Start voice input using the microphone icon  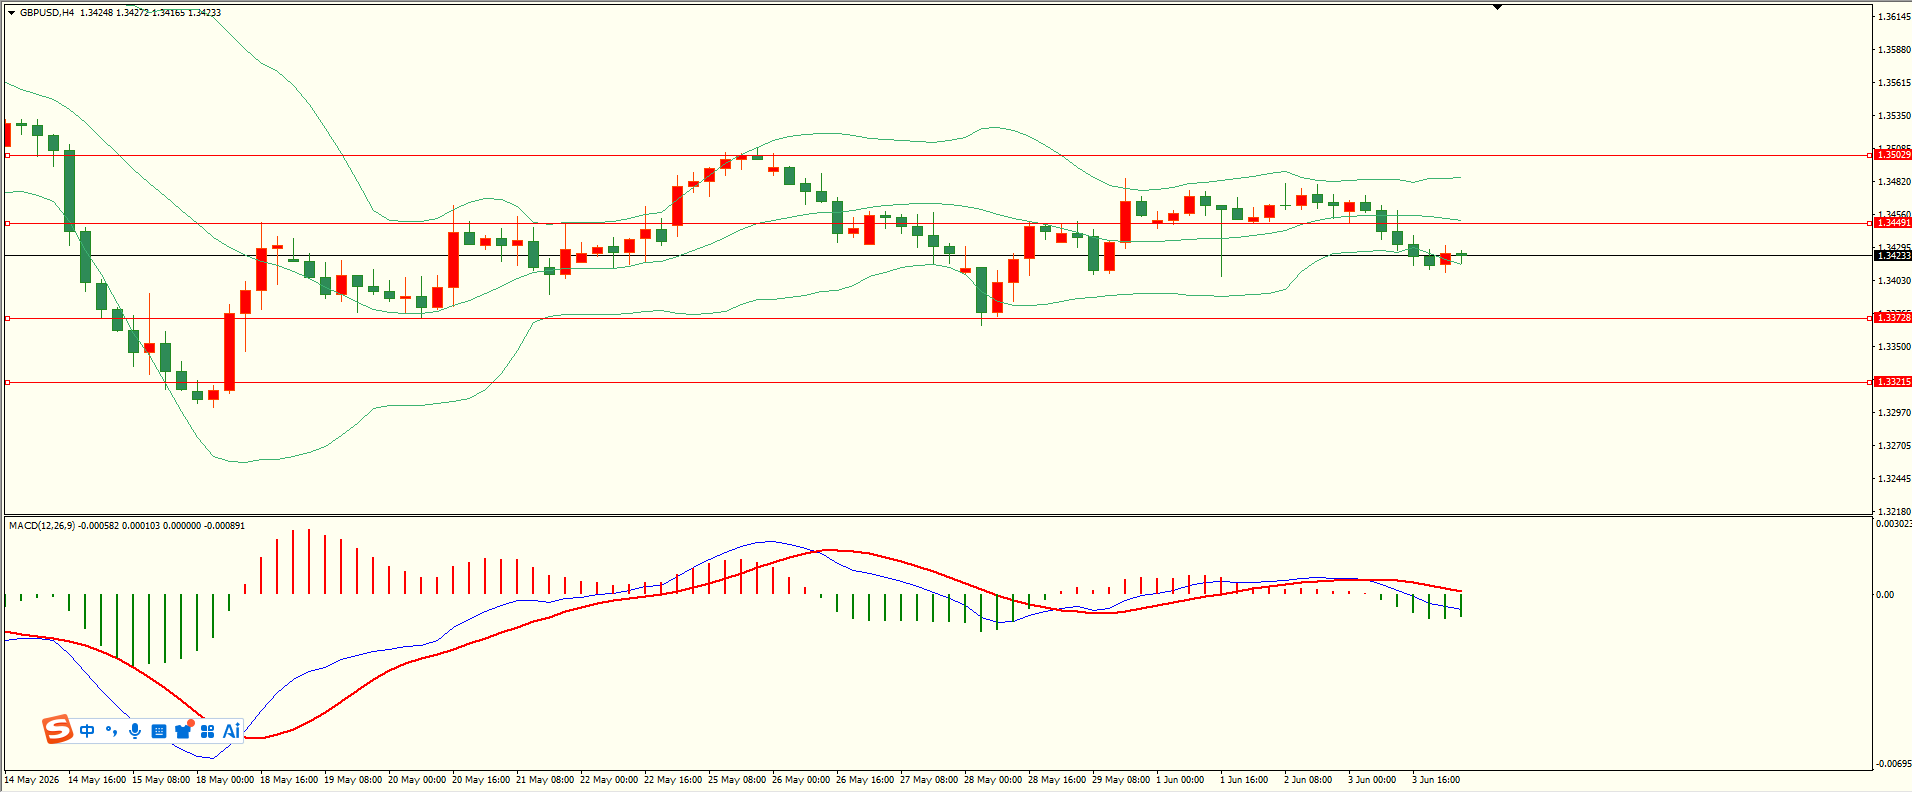click(135, 731)
